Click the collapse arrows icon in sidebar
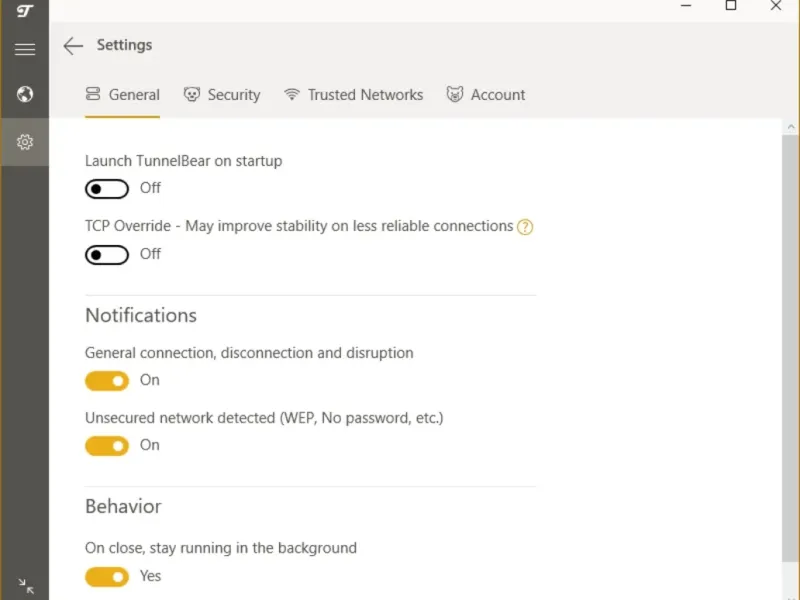The width and height of the screenshot is (800, 600). 26,586
